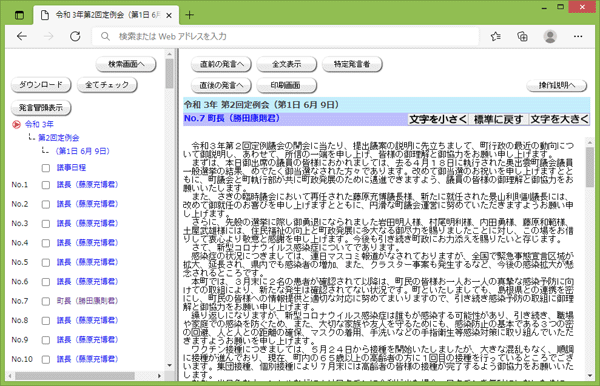Viewport: 600px width, 386px height.
Task: Open the favorites star icon
Action: click(x=496, y=36)
